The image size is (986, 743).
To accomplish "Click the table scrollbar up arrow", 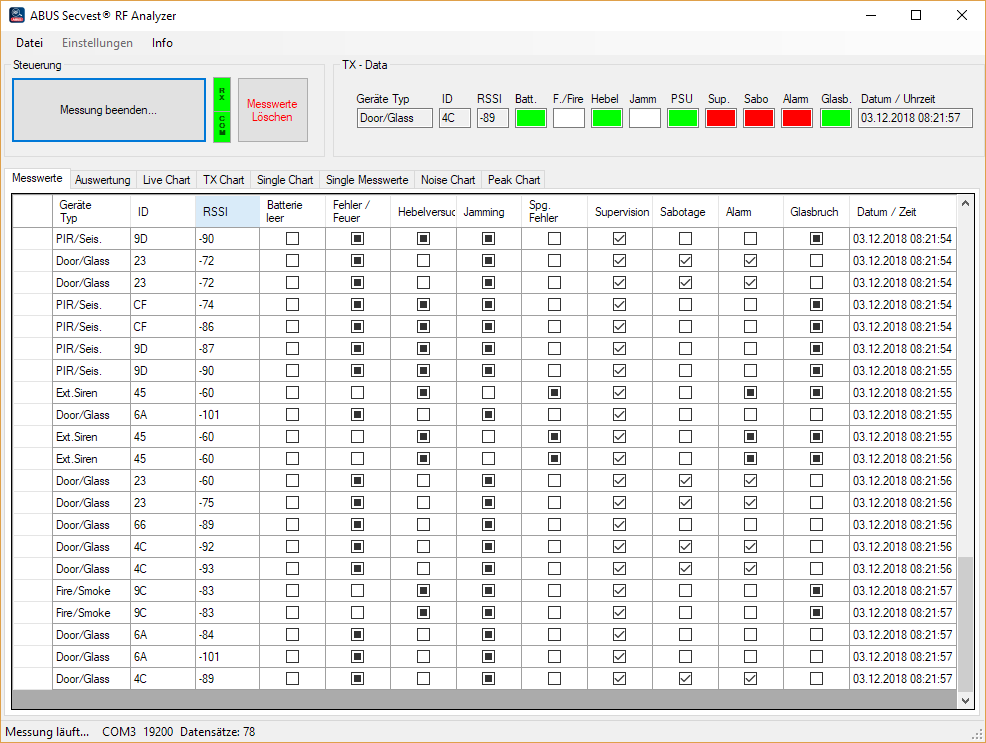I will point(965,204).
